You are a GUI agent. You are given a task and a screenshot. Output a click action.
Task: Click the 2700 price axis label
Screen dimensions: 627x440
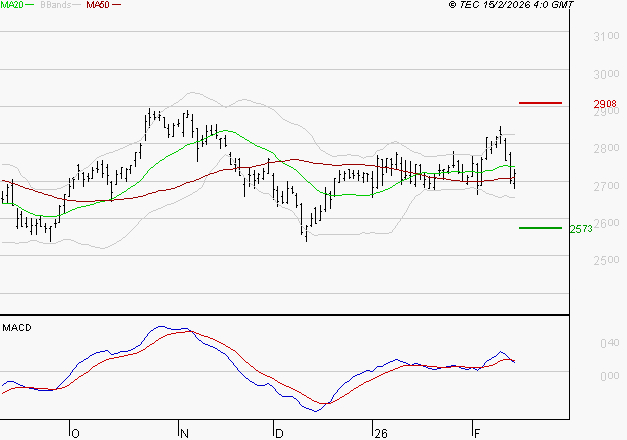pos(606,186)
